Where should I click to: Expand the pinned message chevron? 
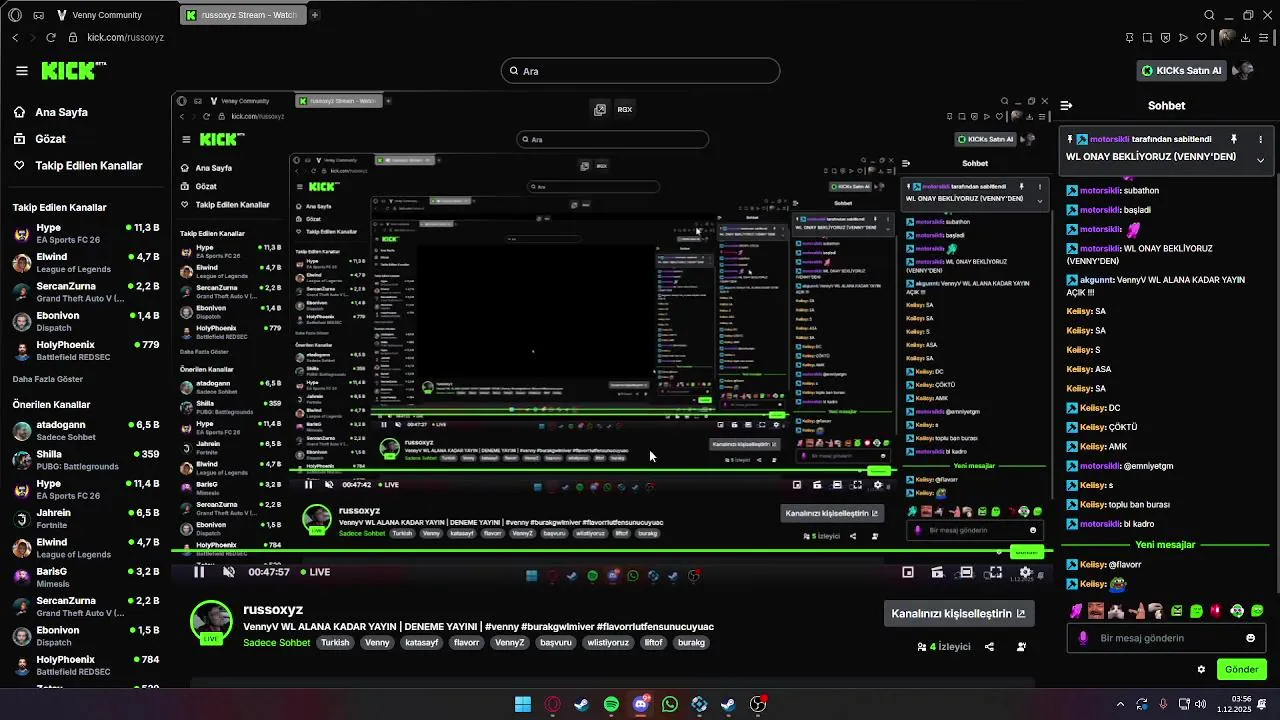click(x=1261, y=160)
